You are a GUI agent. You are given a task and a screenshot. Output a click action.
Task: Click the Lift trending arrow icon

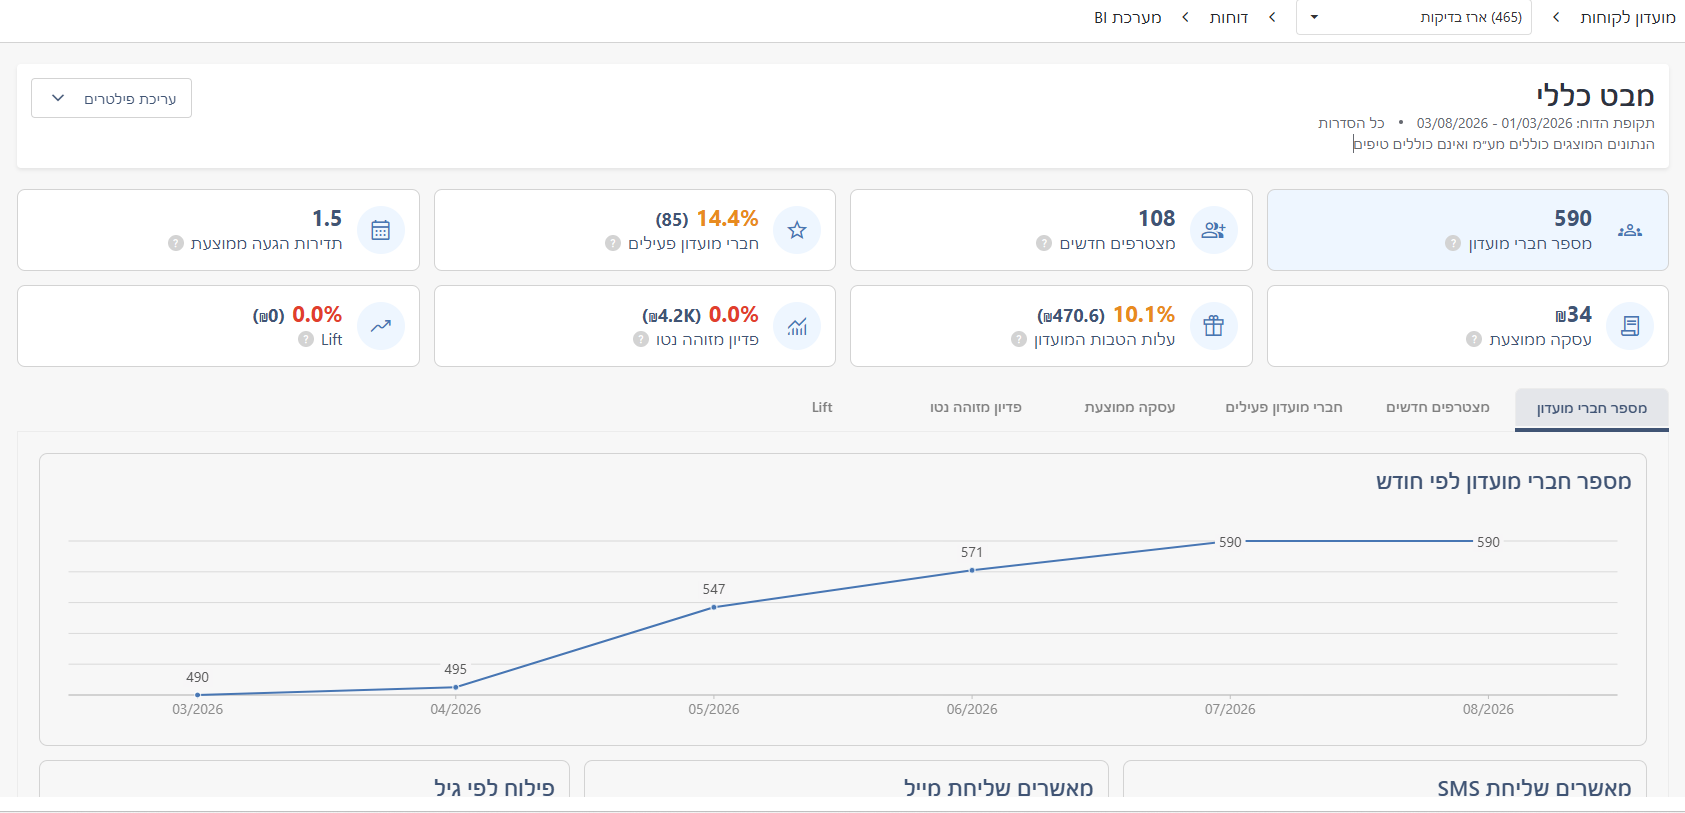pos(381,326)
